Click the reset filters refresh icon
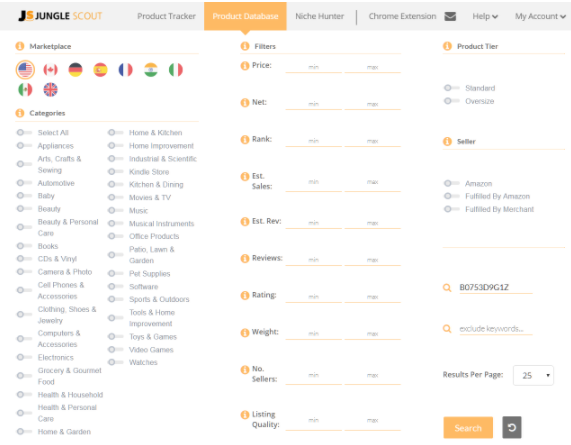This screenshot has height=445, width=571. coord(512,428)
